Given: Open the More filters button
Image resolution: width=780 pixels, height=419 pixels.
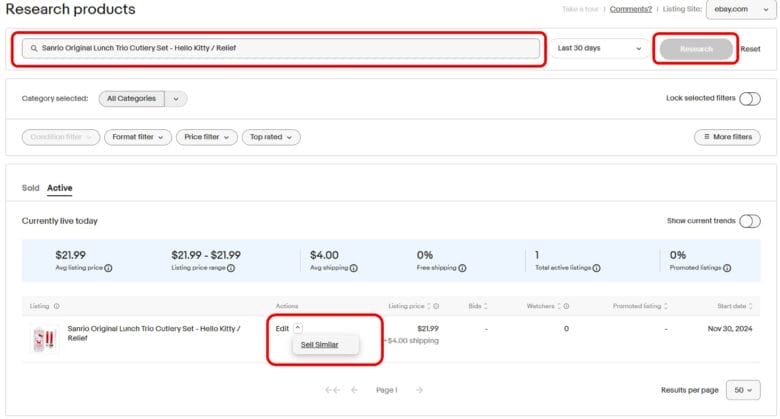Looking at the screenshot, I should tap(727, 137).
